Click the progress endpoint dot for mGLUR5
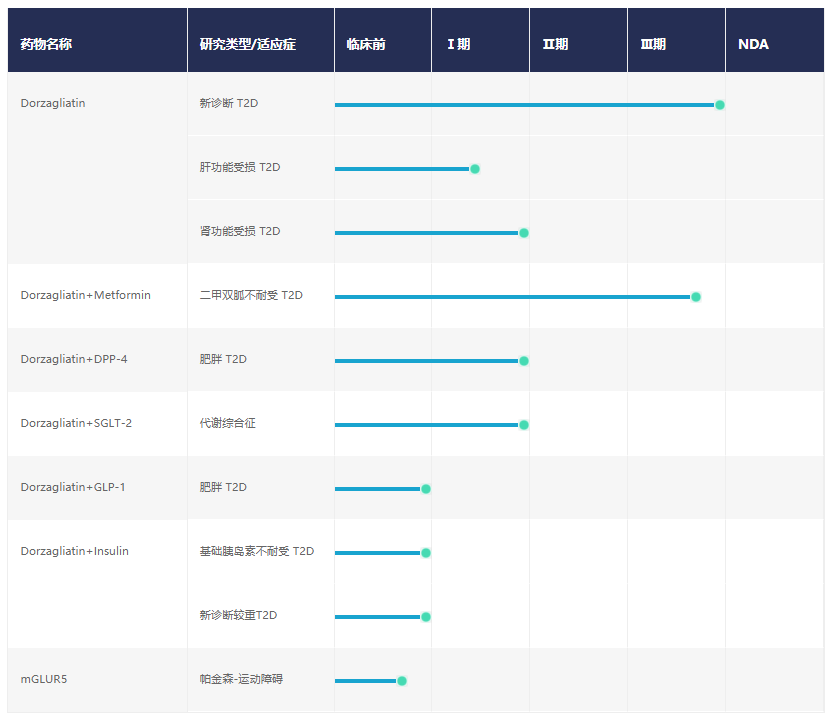The height and width of the screenshot is (720, 828). point(402,681)
